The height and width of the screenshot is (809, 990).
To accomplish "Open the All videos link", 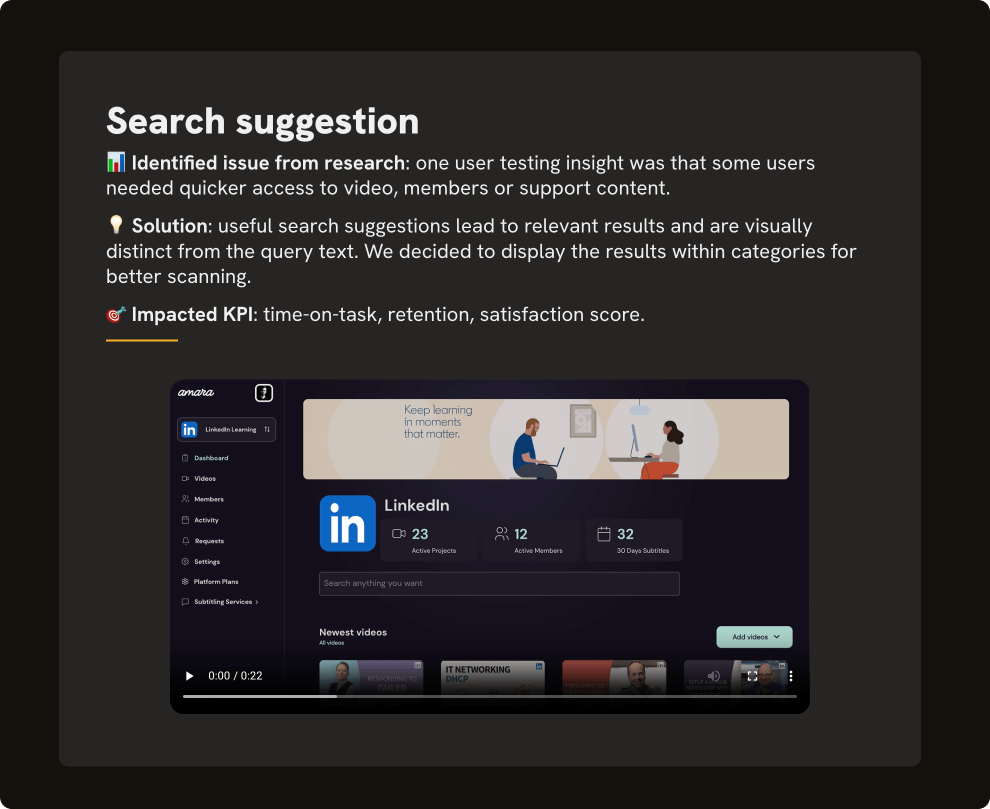I will [331, 643].
